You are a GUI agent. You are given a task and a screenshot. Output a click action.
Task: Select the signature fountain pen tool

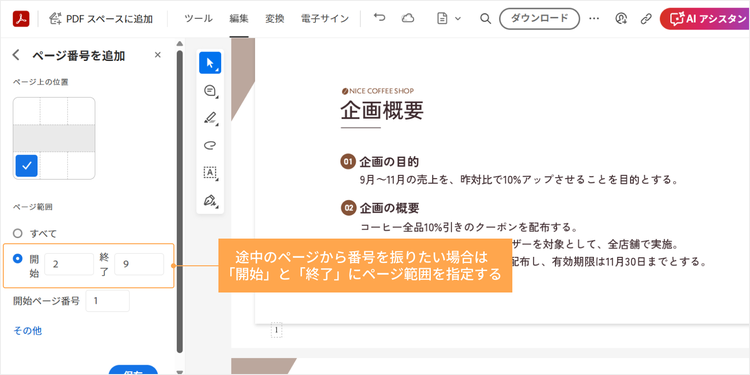(210, 200)
